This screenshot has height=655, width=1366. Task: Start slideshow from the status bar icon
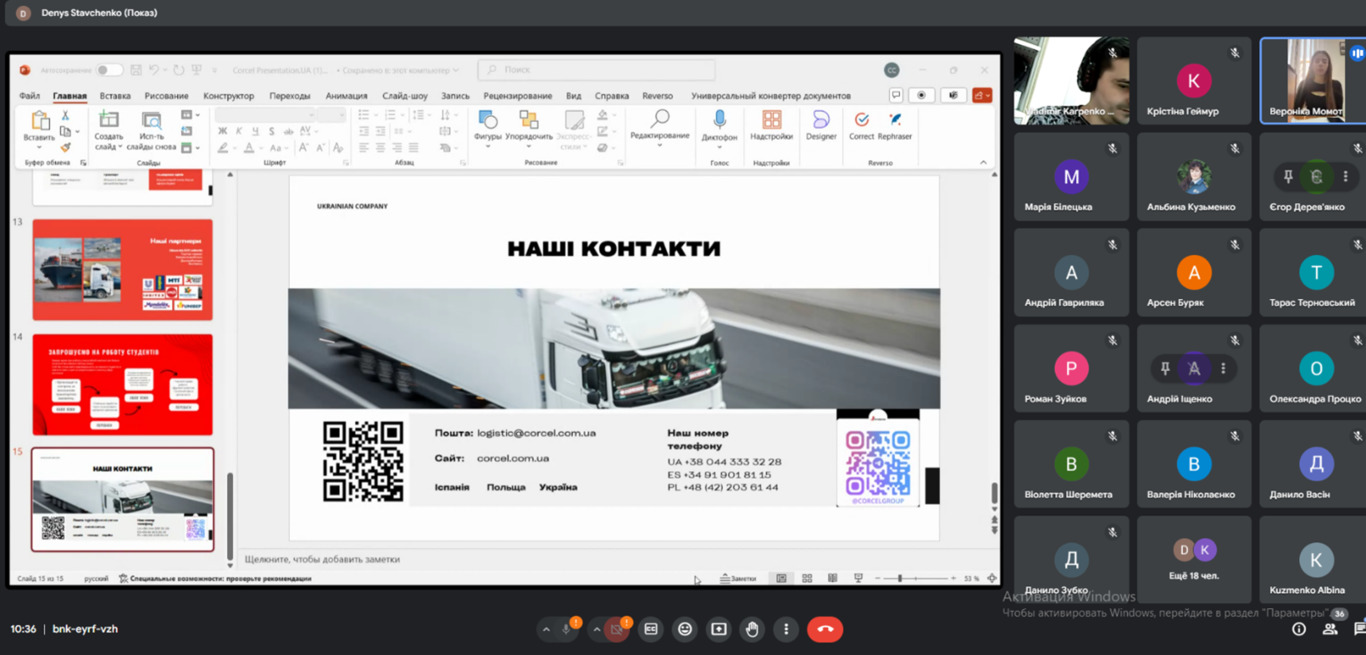[858, 578]
